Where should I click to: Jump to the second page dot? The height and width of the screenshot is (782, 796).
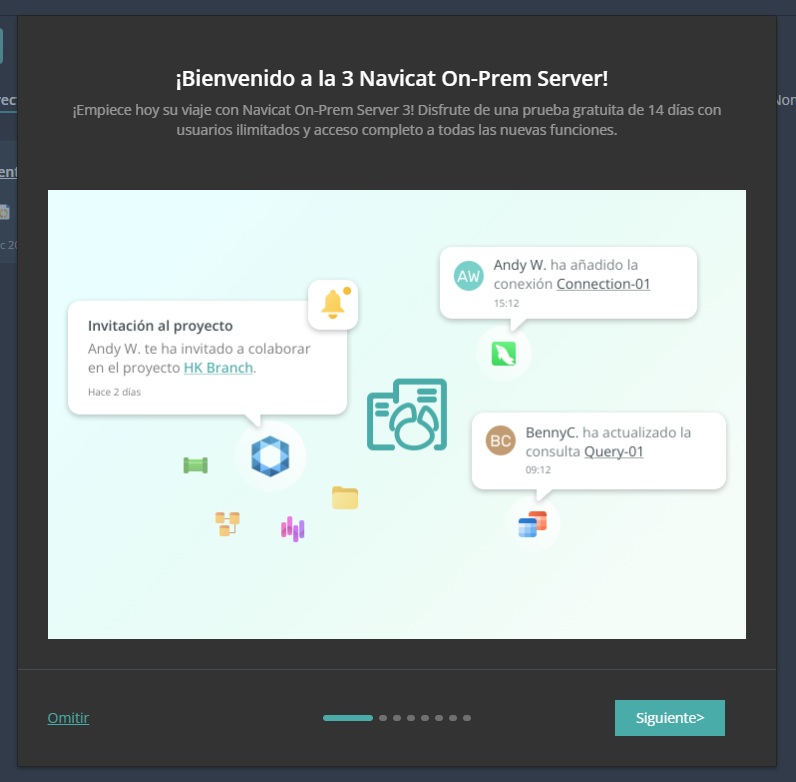pyautogui.click(x=383, y=718)
